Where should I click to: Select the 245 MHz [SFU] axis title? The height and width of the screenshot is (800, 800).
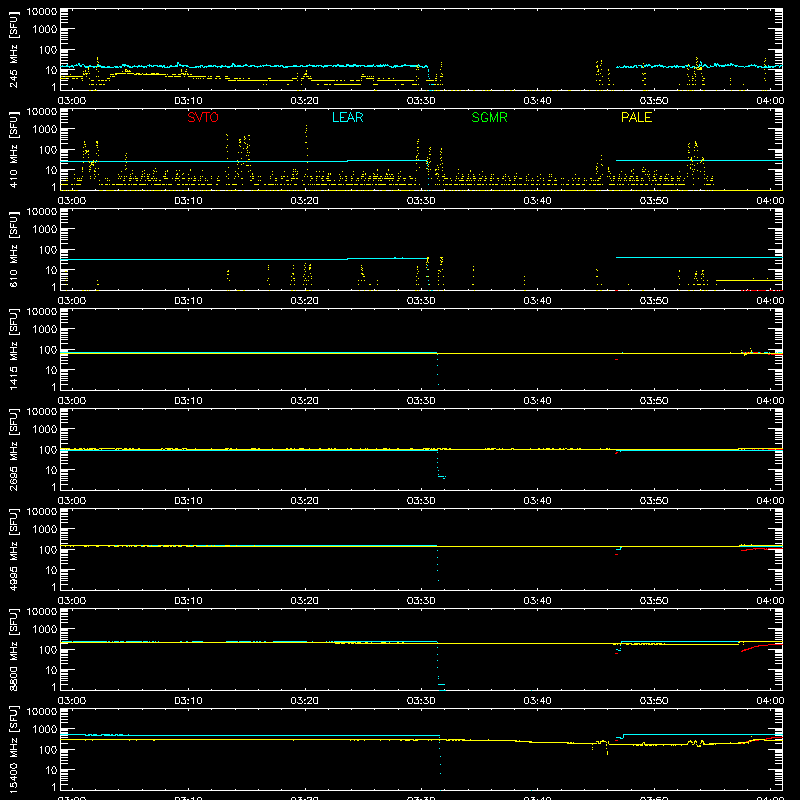click(14, 51)
